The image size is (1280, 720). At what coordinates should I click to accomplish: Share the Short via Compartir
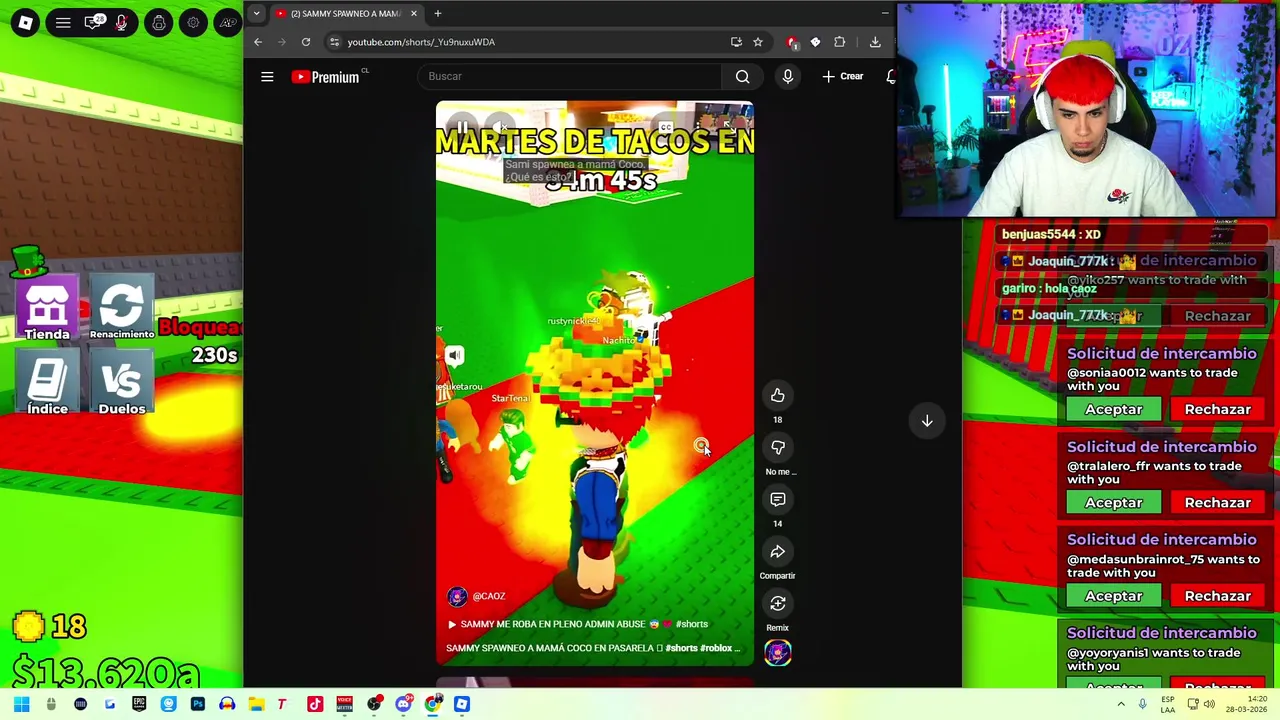pyautogui.click(x=778, y=552)
